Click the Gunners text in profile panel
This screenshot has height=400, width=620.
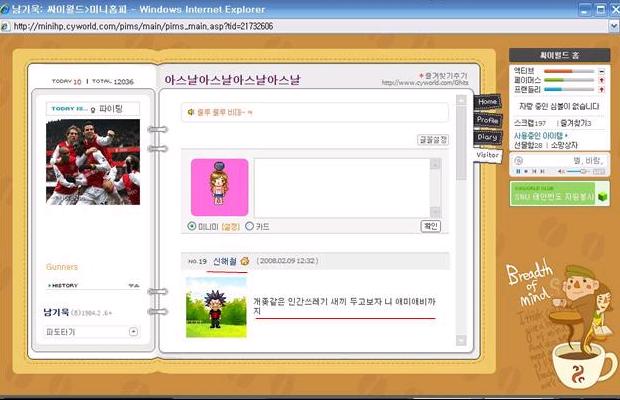pos(62,267)
